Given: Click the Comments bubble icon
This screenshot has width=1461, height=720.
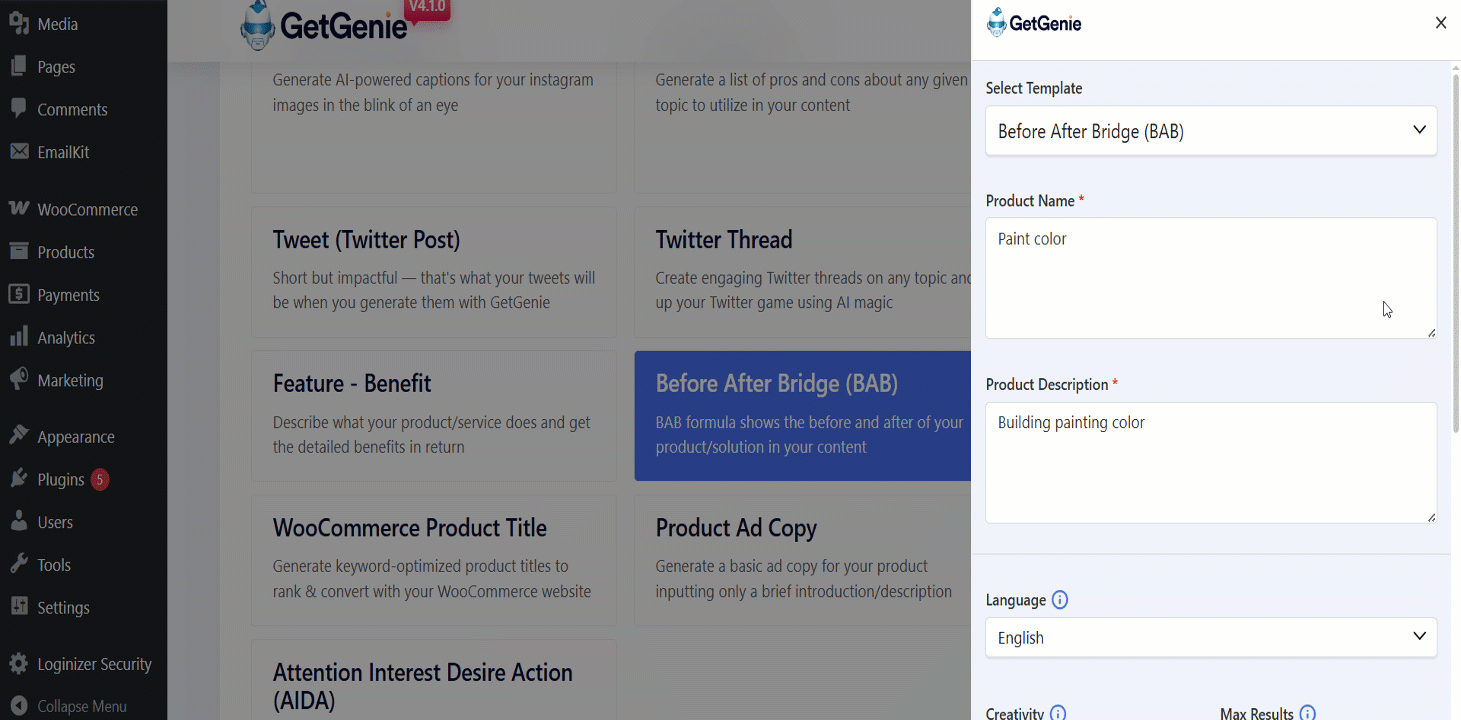Looking at the screenshot, I should tap(19, 109).
